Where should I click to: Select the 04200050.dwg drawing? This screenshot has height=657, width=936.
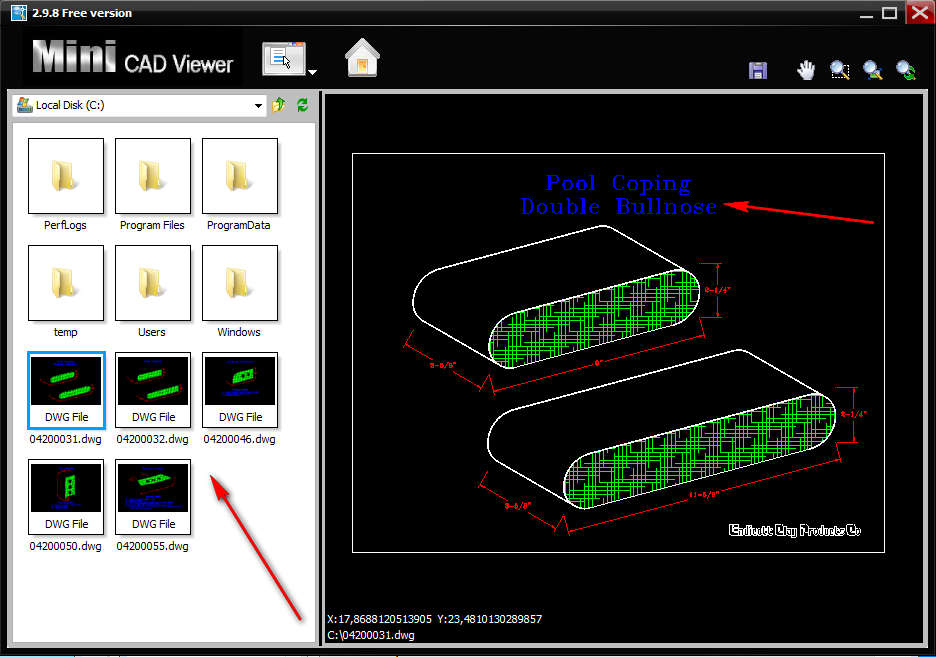(66, 497)
